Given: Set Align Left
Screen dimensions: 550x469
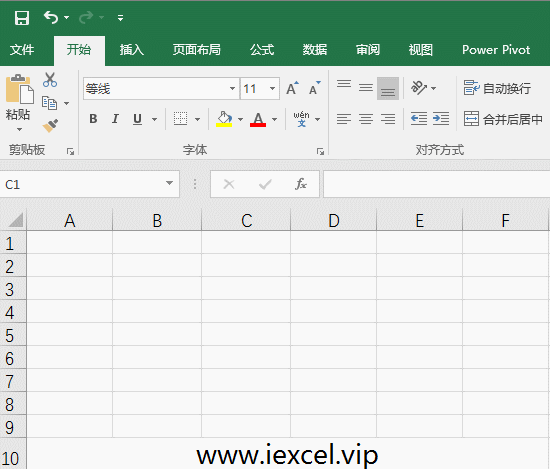Looking at the screenshot, I should coord(344,119).
